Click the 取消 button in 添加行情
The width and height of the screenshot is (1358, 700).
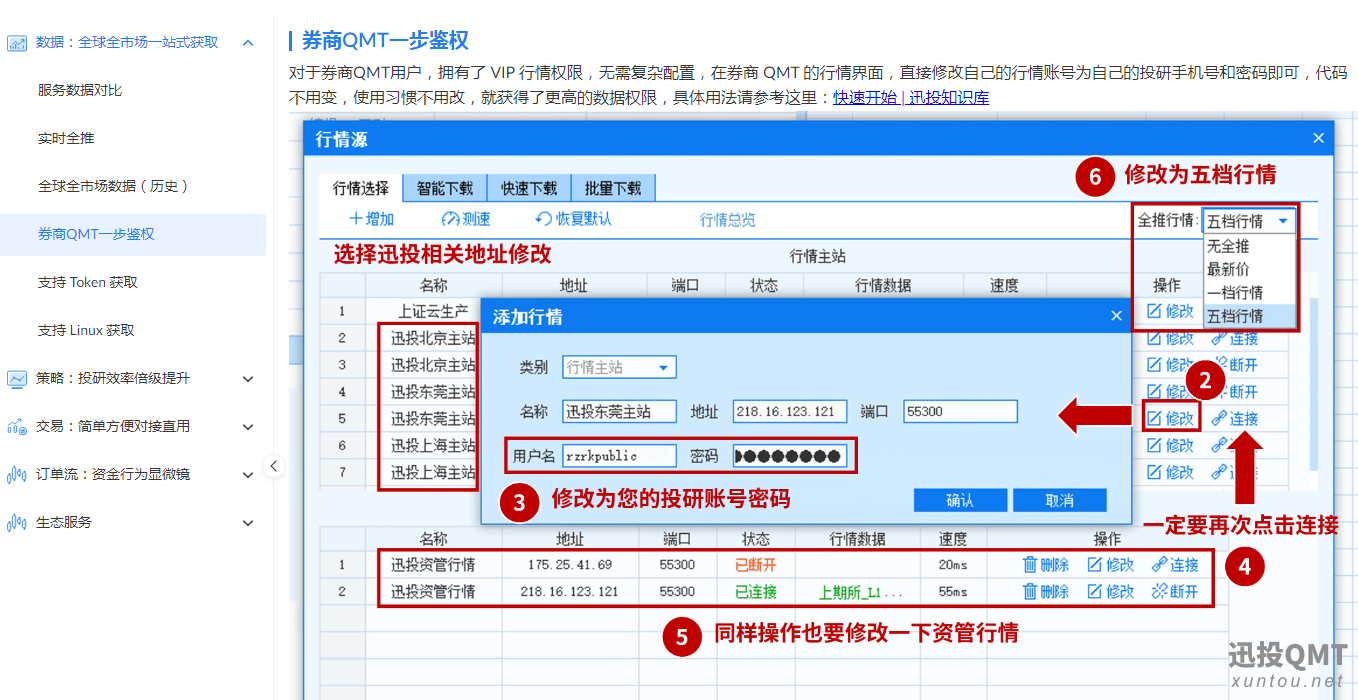[1059, 500]
